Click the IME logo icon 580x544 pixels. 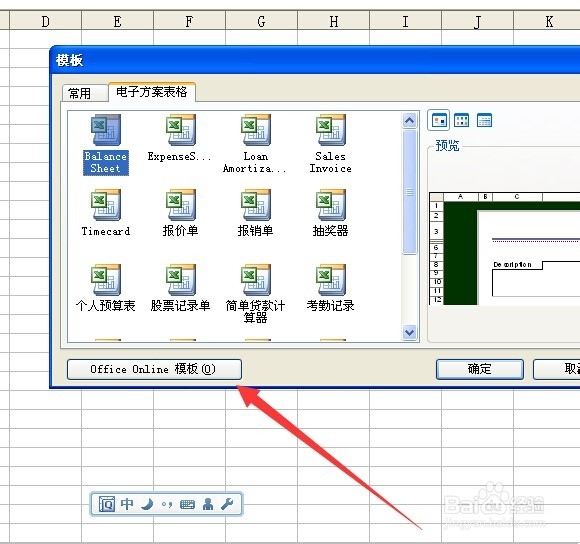point(107,504)
